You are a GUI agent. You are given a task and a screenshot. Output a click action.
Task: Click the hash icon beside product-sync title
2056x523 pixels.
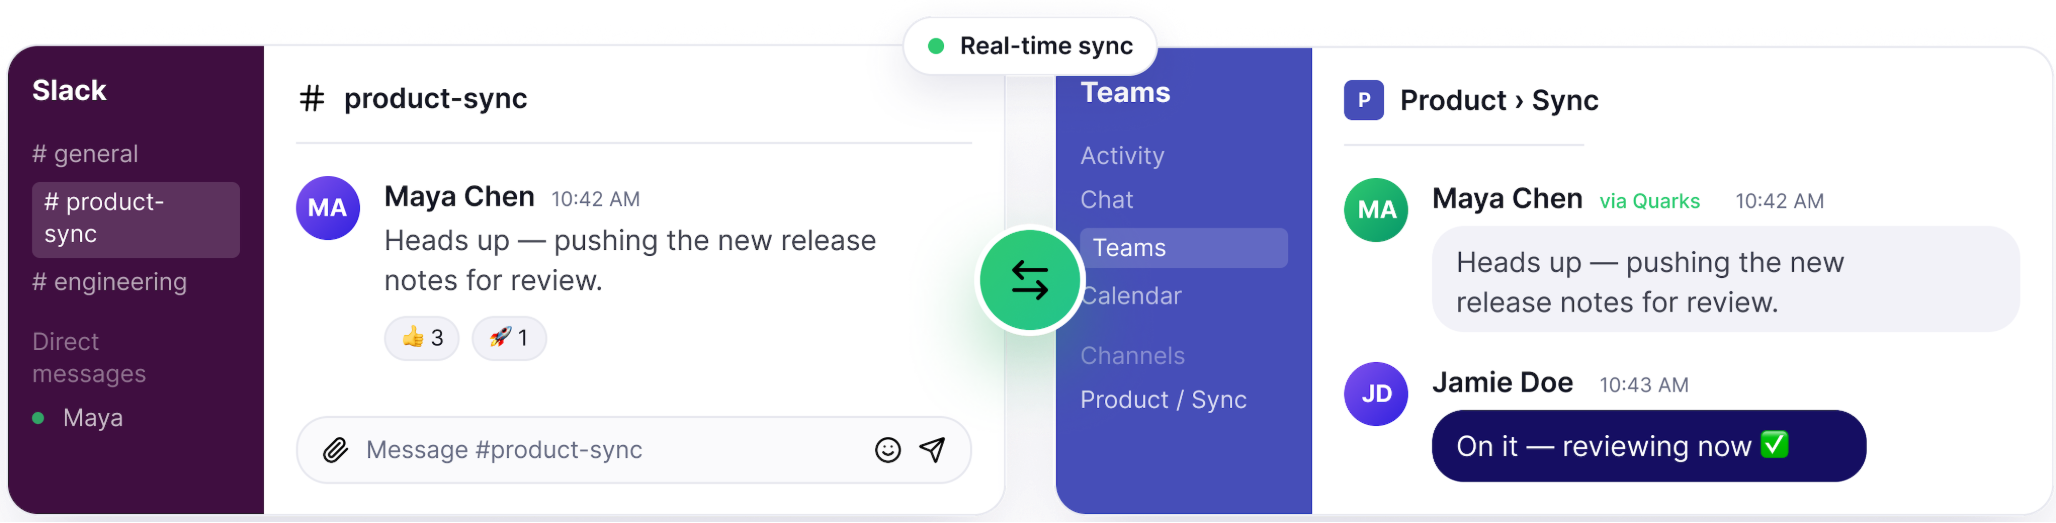pos(312,99)
